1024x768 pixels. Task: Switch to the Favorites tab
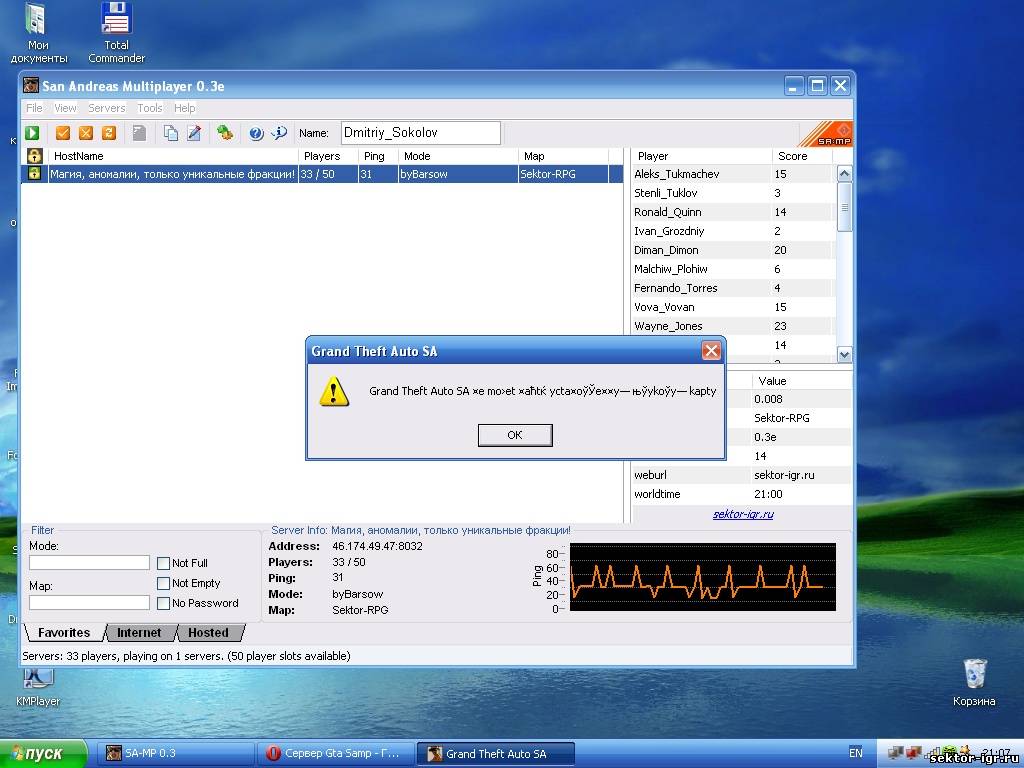[x=64, y=633]
